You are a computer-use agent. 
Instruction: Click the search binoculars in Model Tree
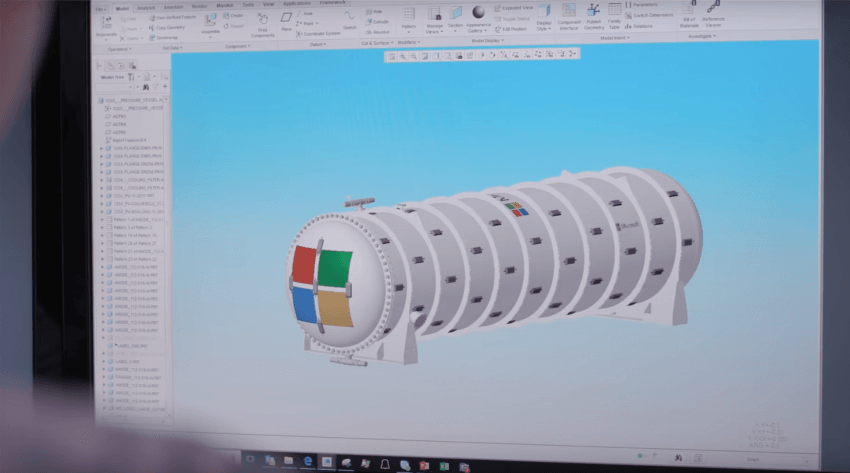[145, 87]
